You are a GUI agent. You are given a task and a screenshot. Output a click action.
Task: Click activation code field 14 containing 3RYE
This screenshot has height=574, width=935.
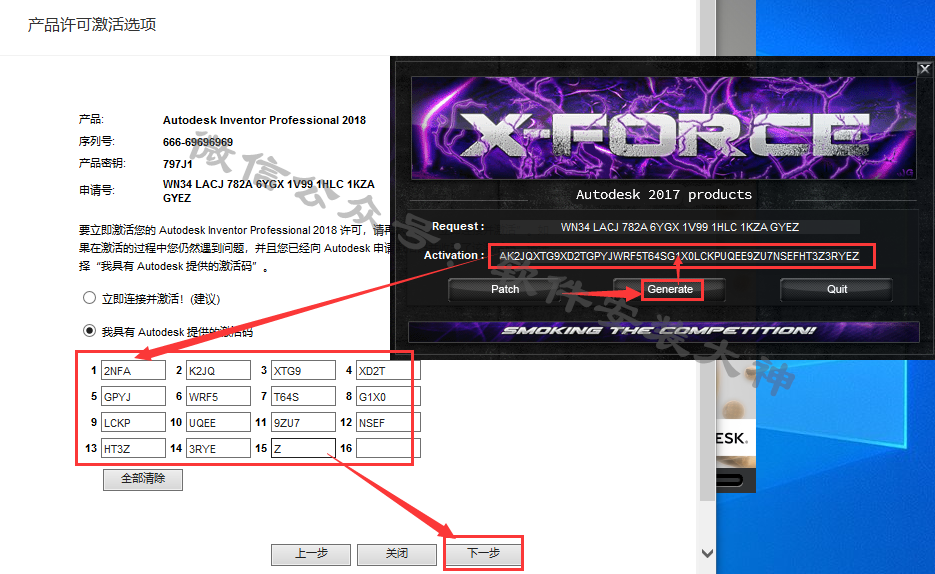point(218,448)
